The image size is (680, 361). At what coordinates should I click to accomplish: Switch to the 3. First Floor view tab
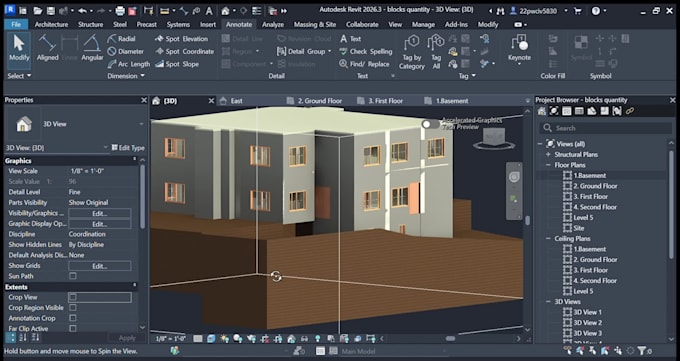pyautogui.click(x=386, y=101)
